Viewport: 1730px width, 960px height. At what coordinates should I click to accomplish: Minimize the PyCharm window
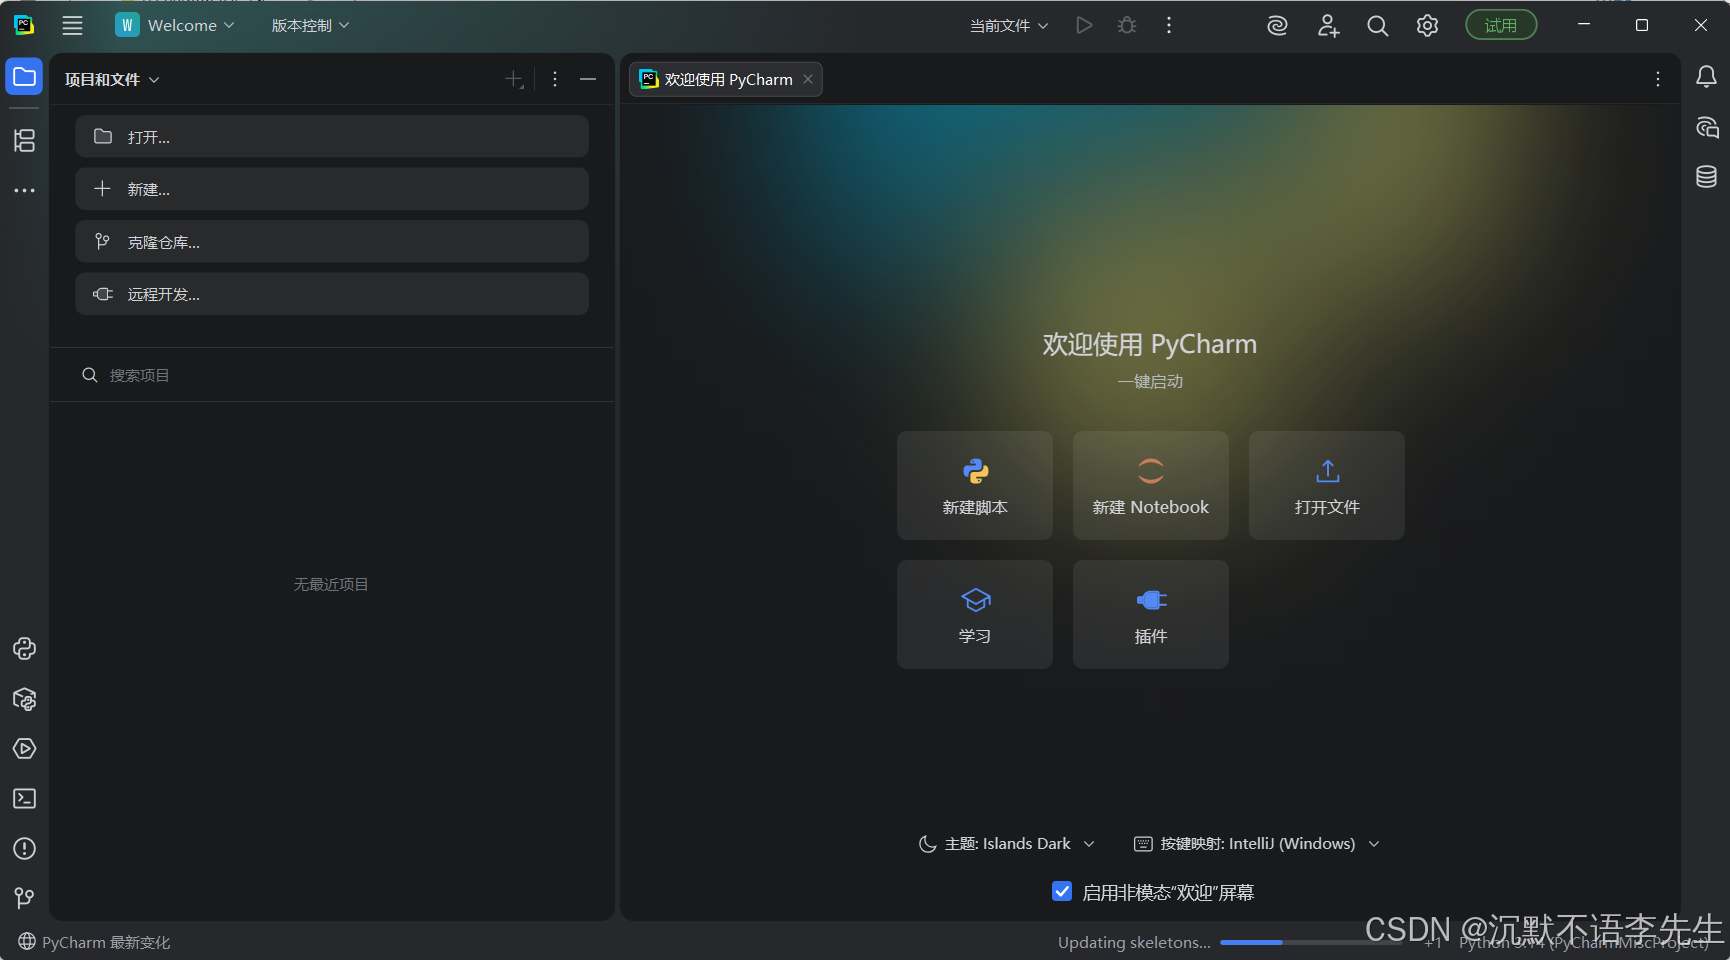click(x=1584, y=25)
